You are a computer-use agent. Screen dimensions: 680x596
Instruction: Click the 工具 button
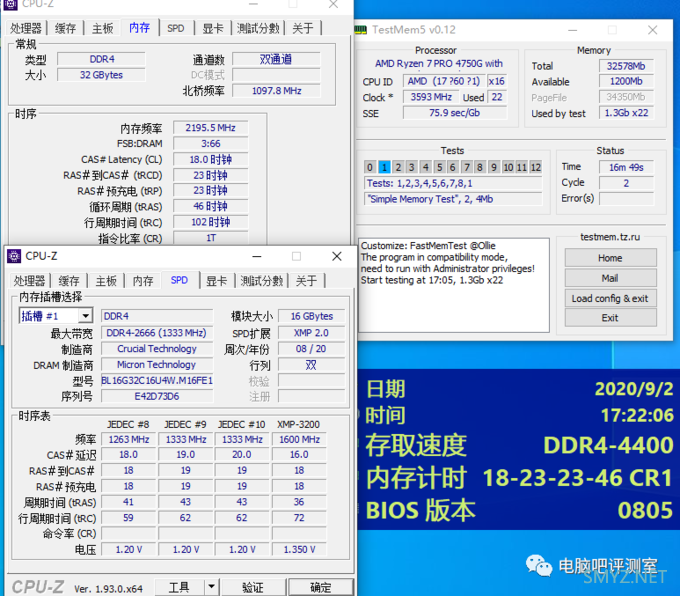[179, 587]
